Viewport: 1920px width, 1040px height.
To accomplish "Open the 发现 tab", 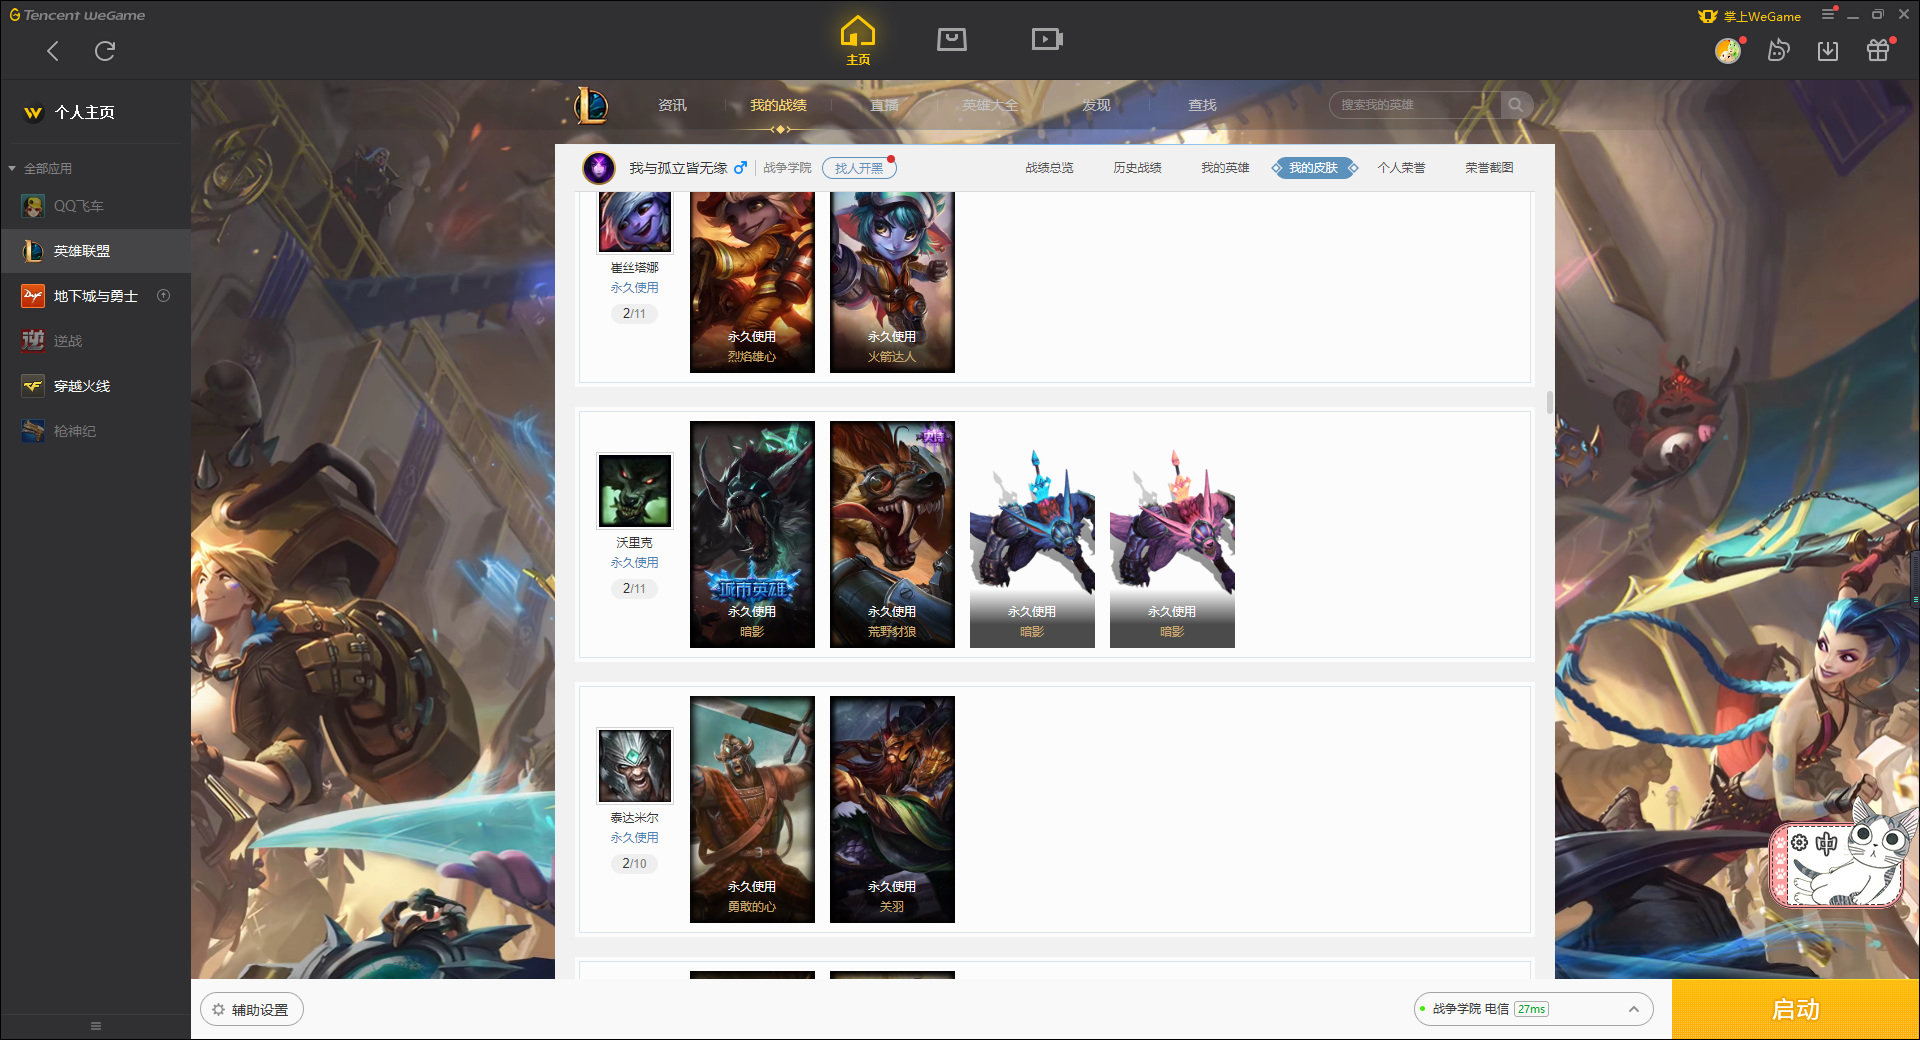I will coord(1096,105).
